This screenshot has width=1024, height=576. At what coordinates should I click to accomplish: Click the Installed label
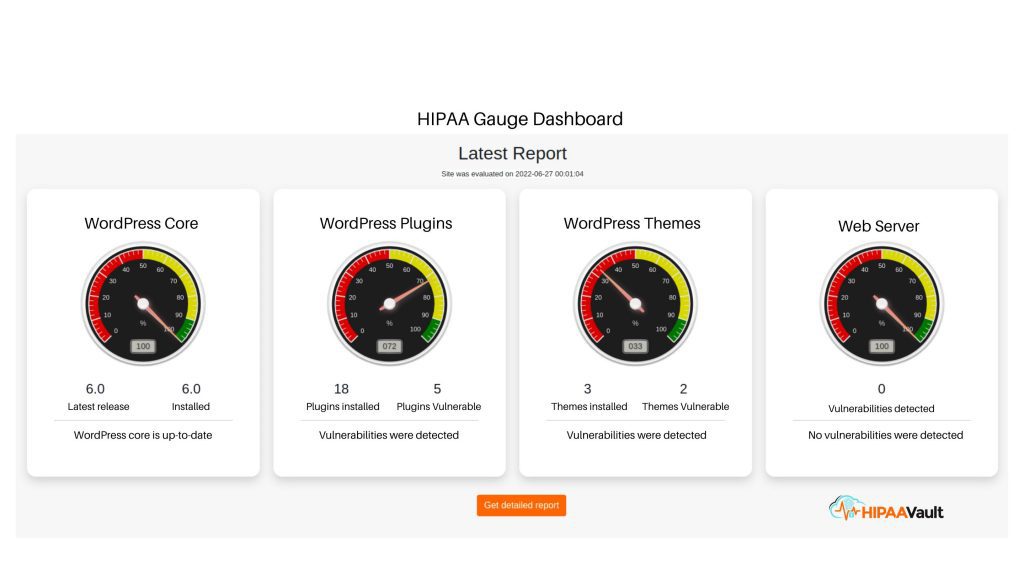[x=191, y=406]
